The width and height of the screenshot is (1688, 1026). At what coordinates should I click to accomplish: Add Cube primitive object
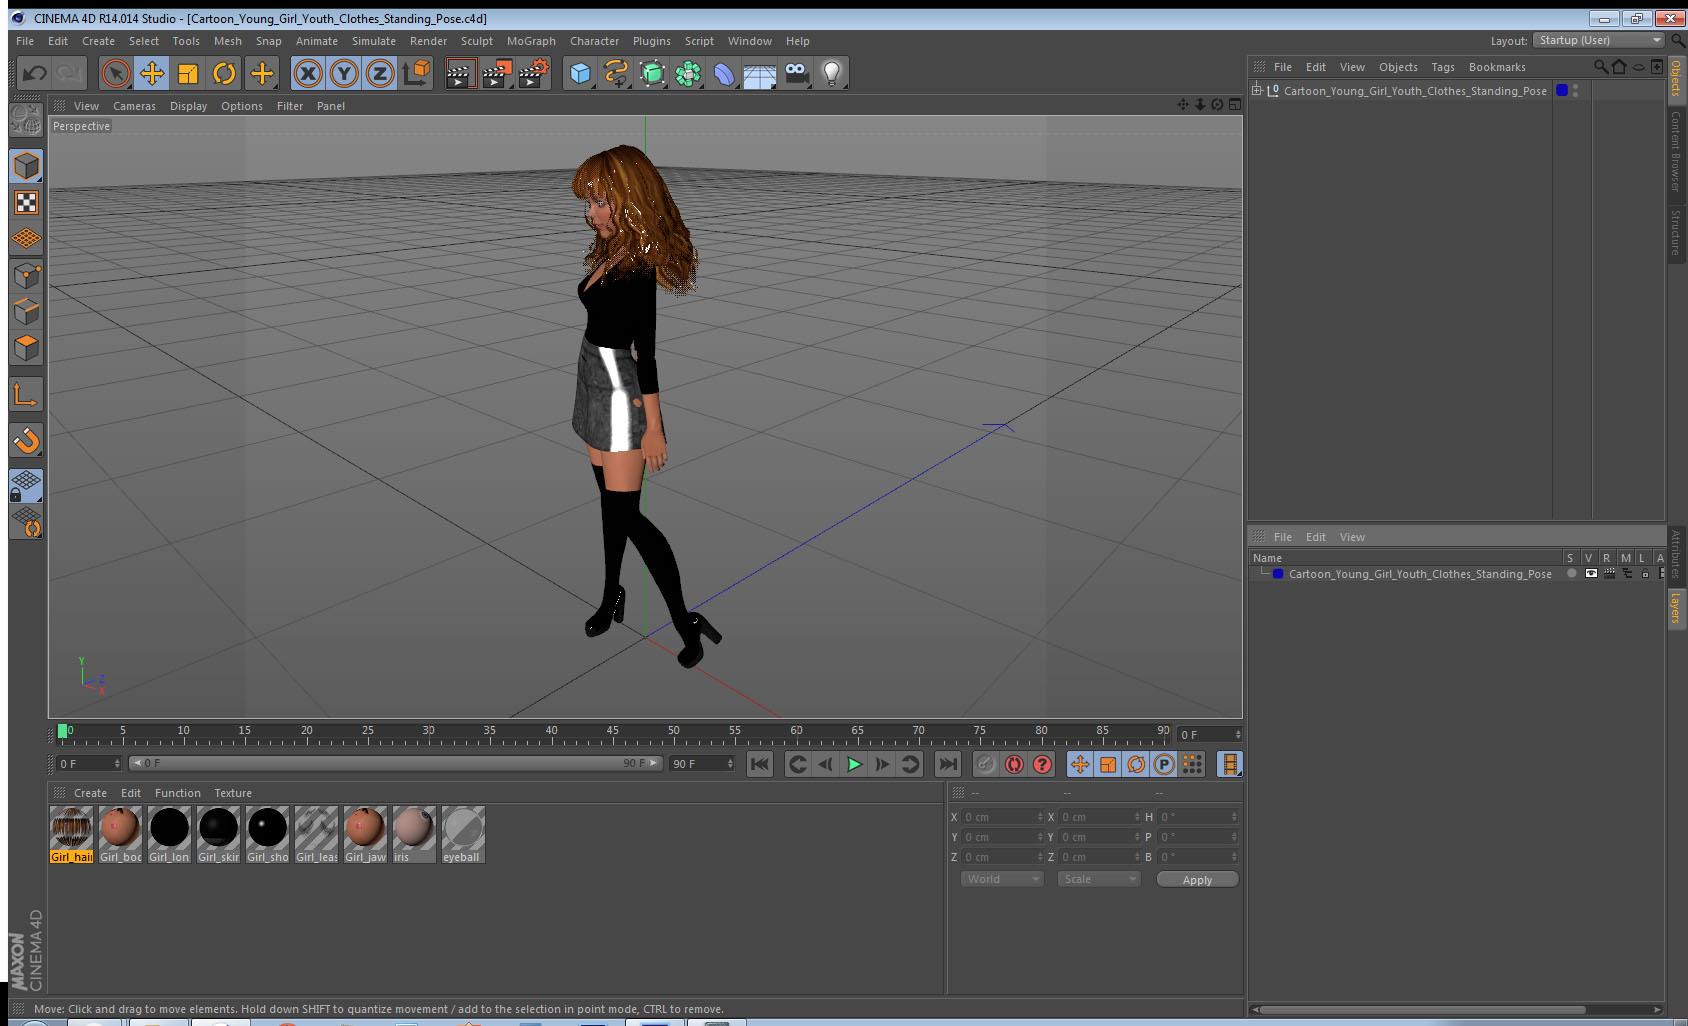pyautogui.click(x=580, y=73)
